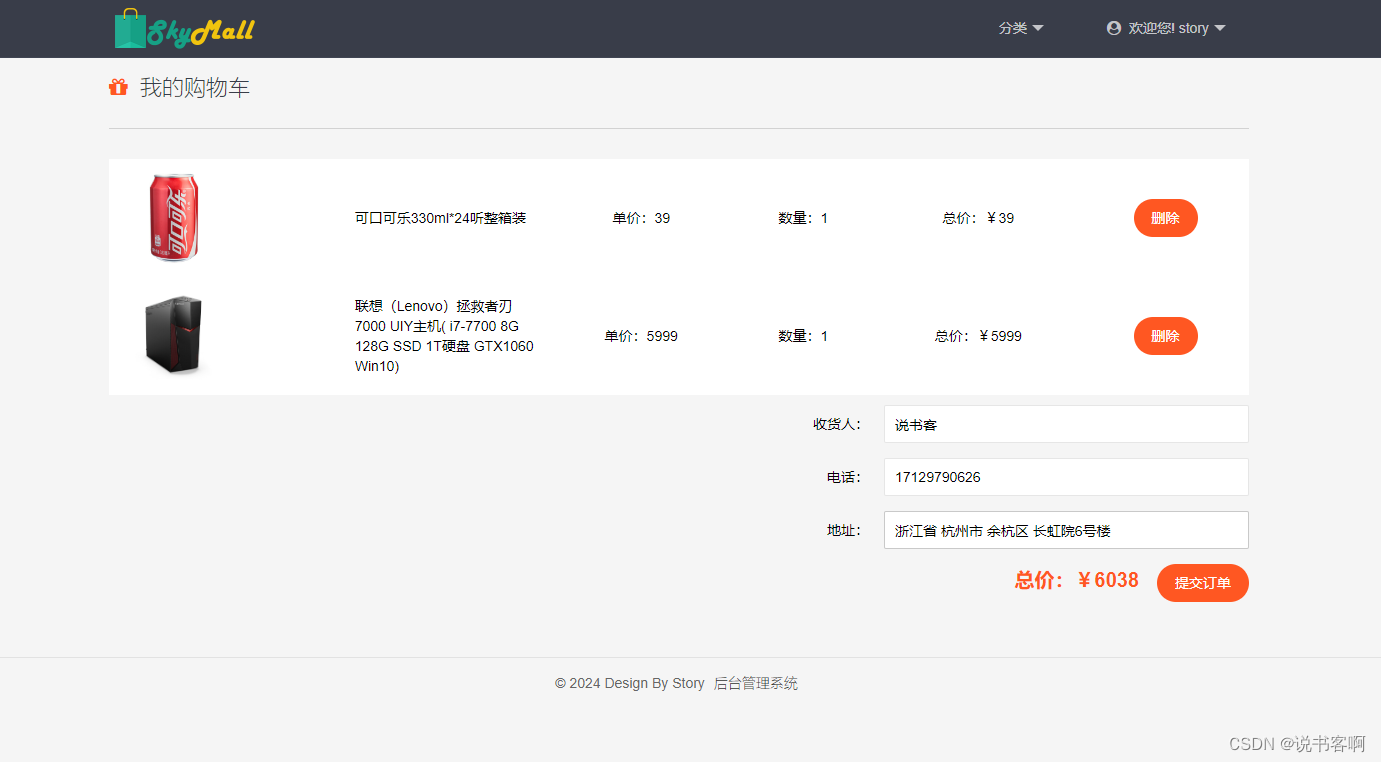Click the SkyMall logo
The height and width of the screenshot is (762, 1381).
[185, 29]
